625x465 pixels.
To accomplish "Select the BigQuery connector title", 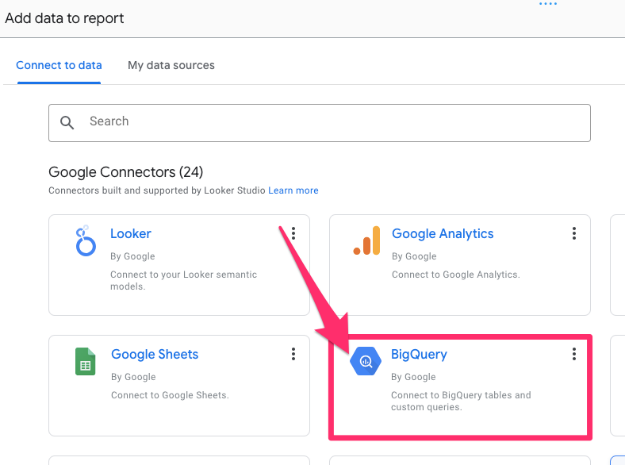I will click(419, 354).
